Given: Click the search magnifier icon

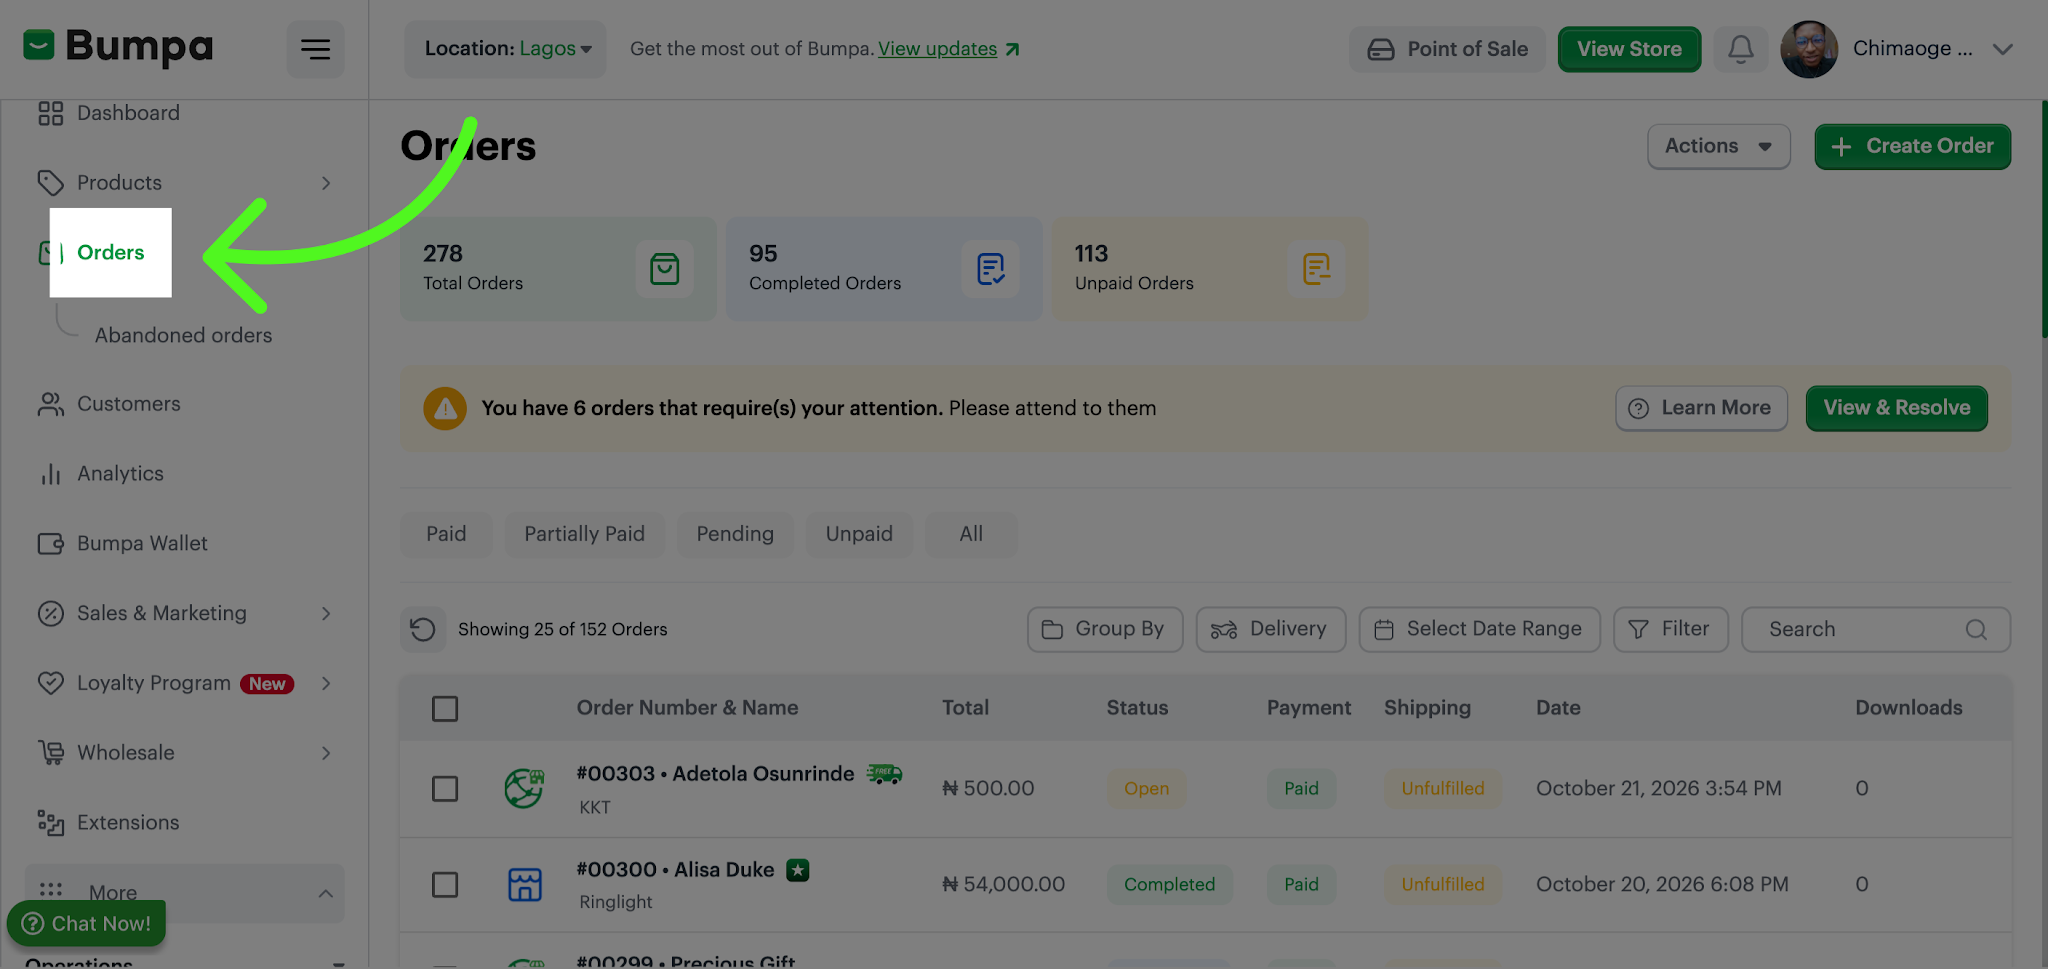Looking at the screenshot, I should pos(1976,629).
